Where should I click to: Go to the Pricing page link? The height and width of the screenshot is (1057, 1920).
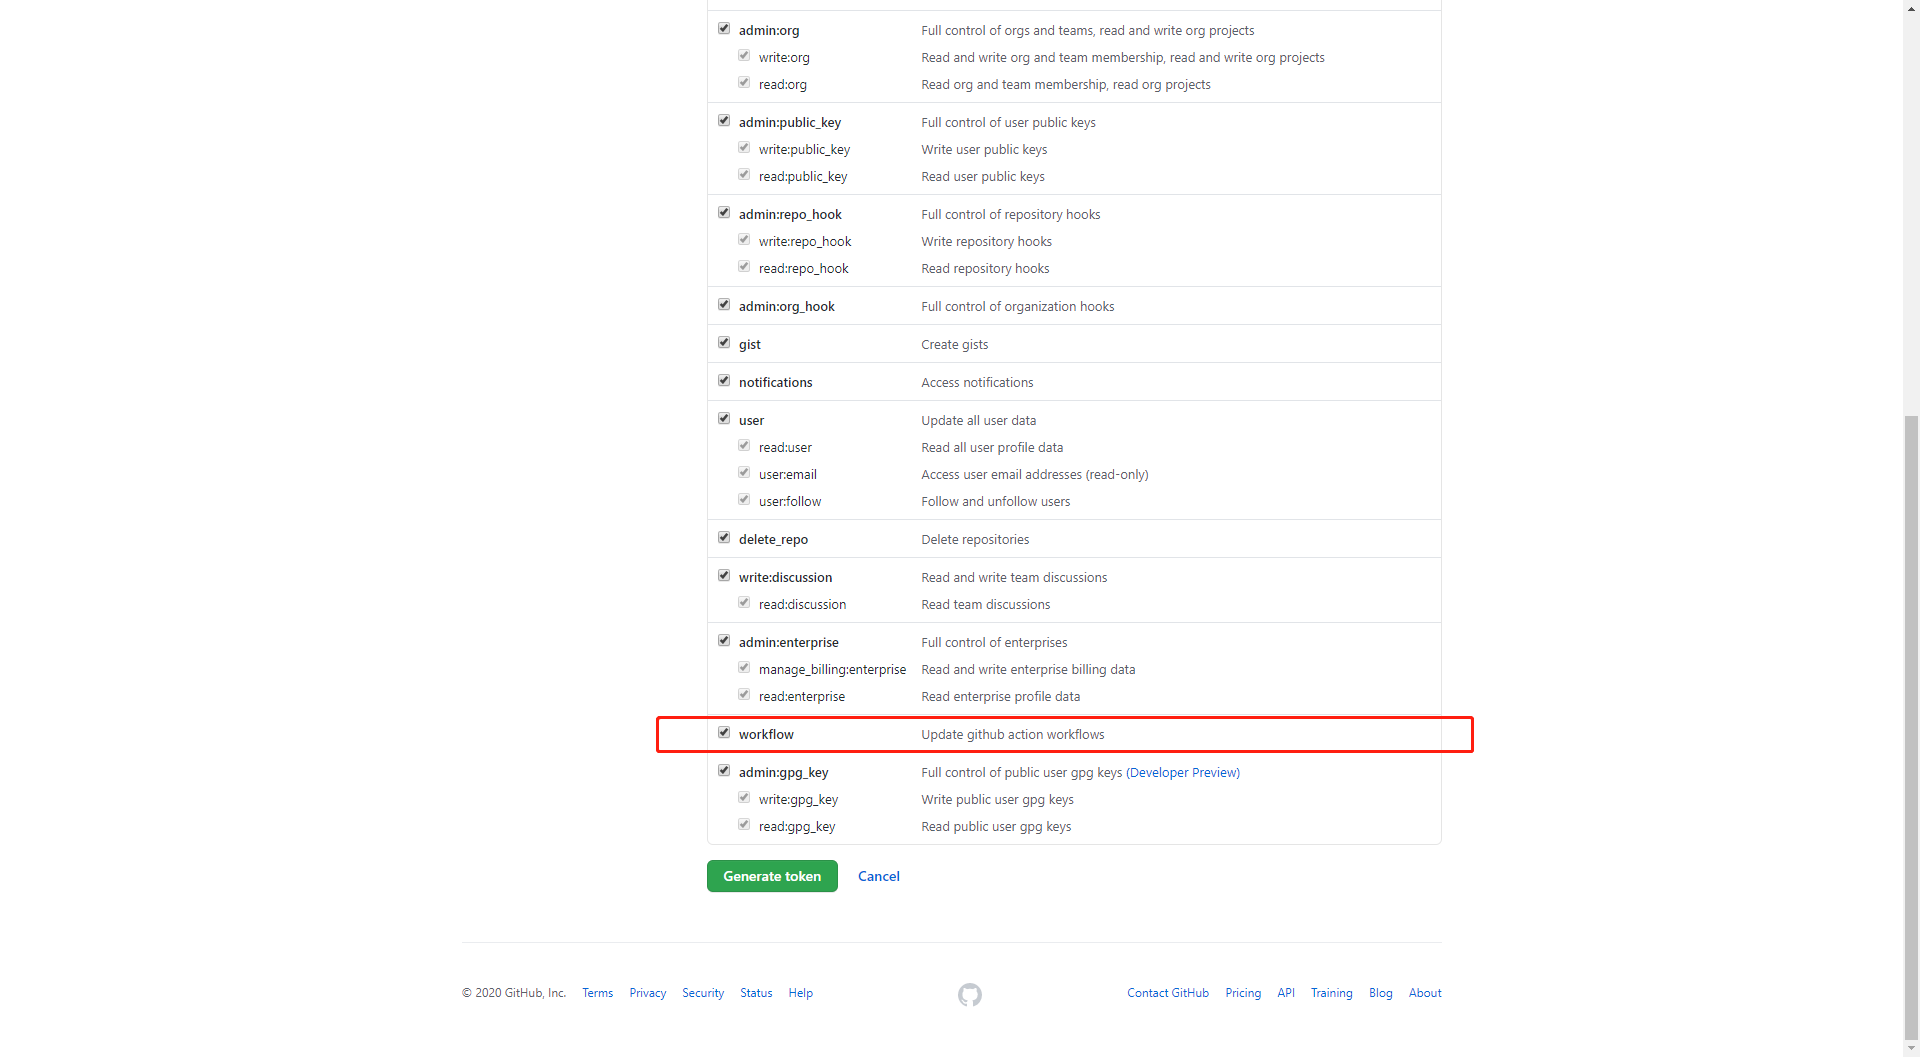coord(1243,993)
